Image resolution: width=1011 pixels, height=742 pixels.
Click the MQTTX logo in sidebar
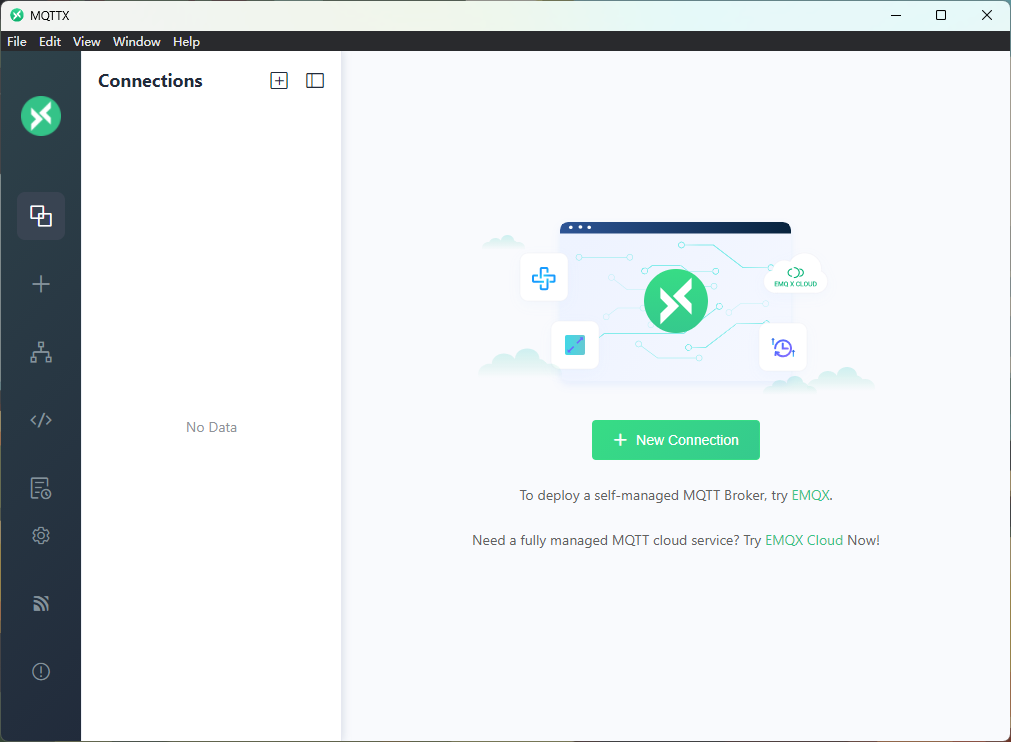click(41, 116)
